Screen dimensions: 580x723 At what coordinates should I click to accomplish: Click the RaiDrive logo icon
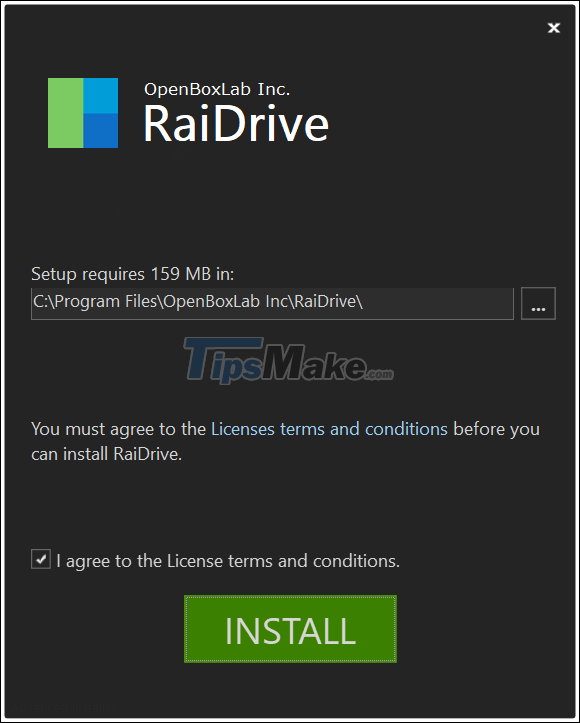click(83, 113)
